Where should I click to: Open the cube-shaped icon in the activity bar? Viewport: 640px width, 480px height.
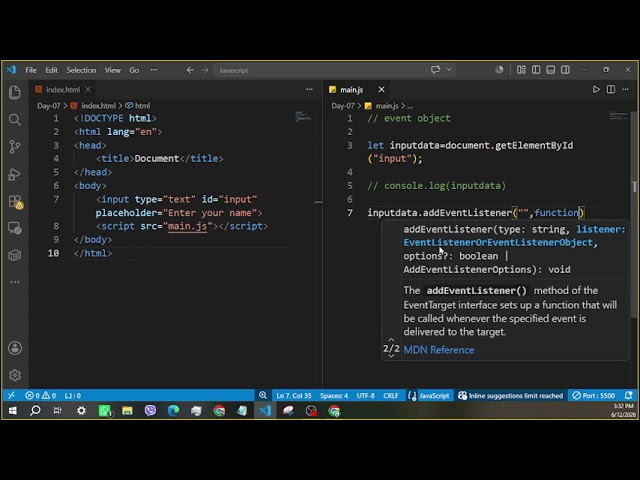coord(15,256)
